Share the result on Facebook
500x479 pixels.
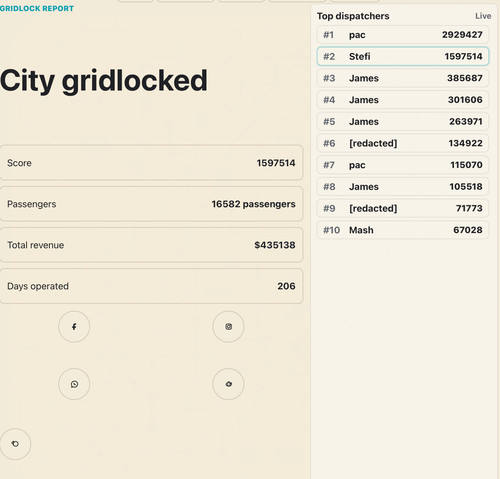coord(74,327)
